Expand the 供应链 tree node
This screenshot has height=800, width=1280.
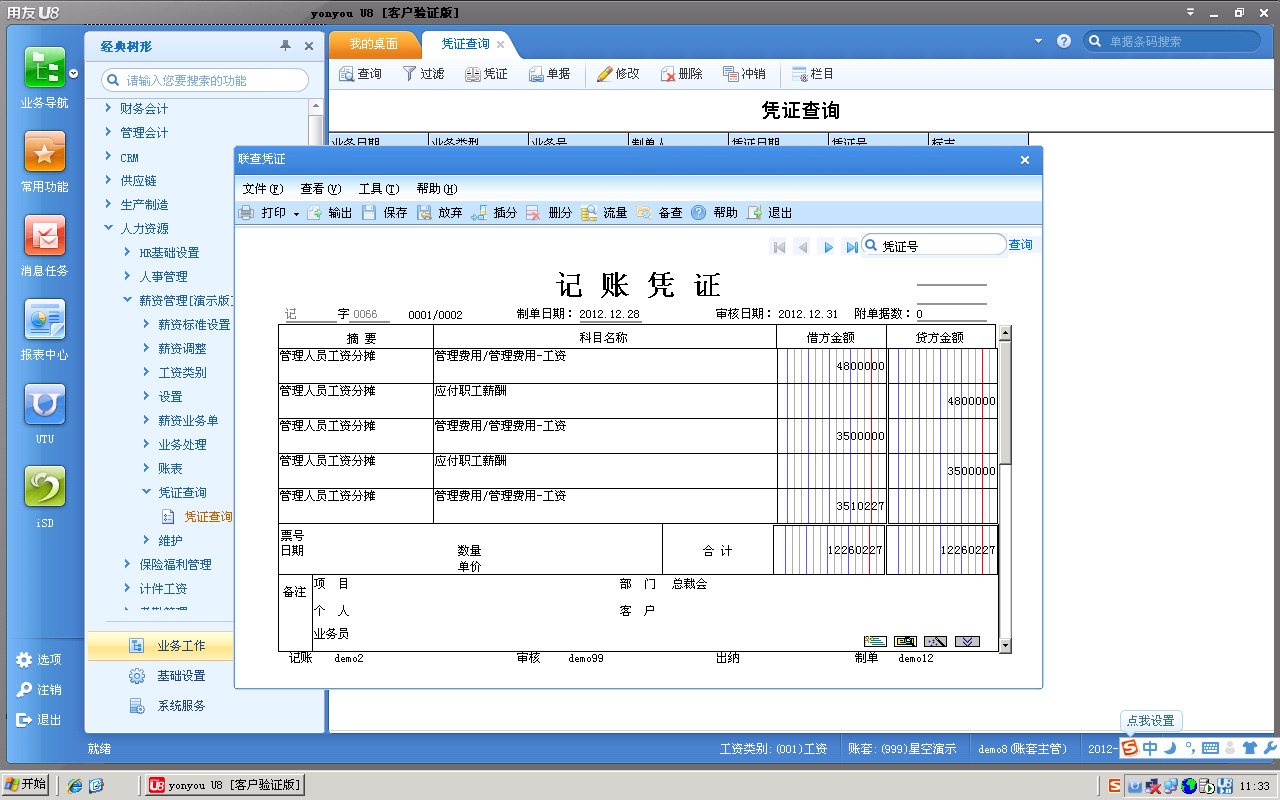point(109,180)
